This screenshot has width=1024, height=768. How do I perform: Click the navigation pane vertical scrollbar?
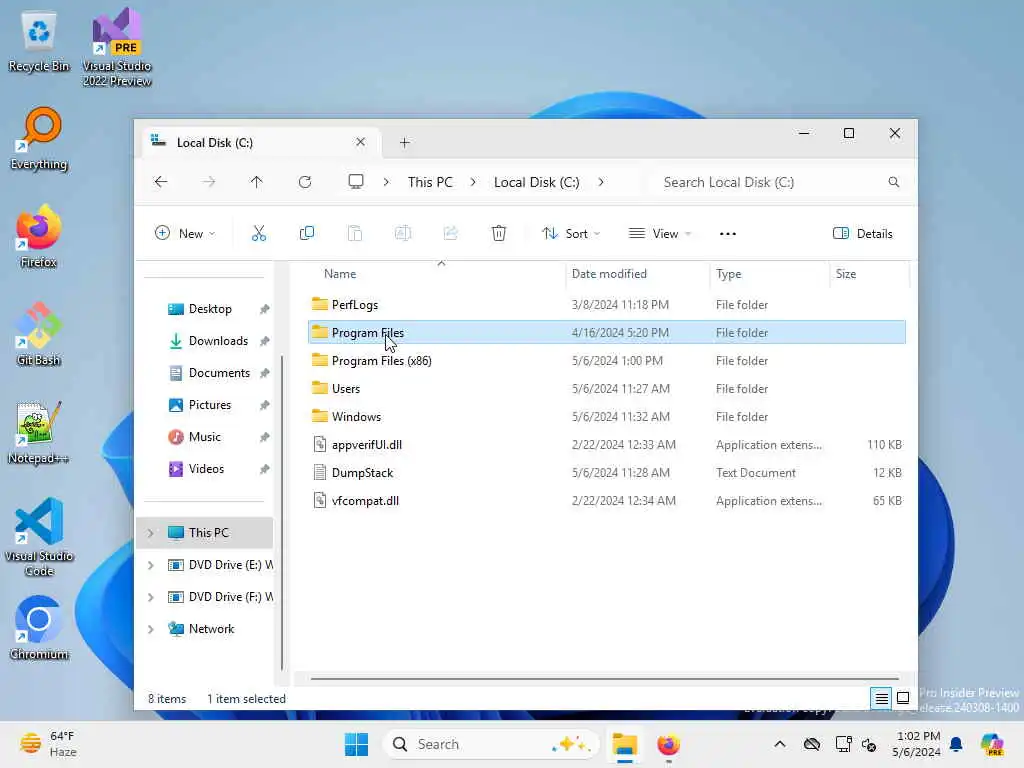[282, 513]
